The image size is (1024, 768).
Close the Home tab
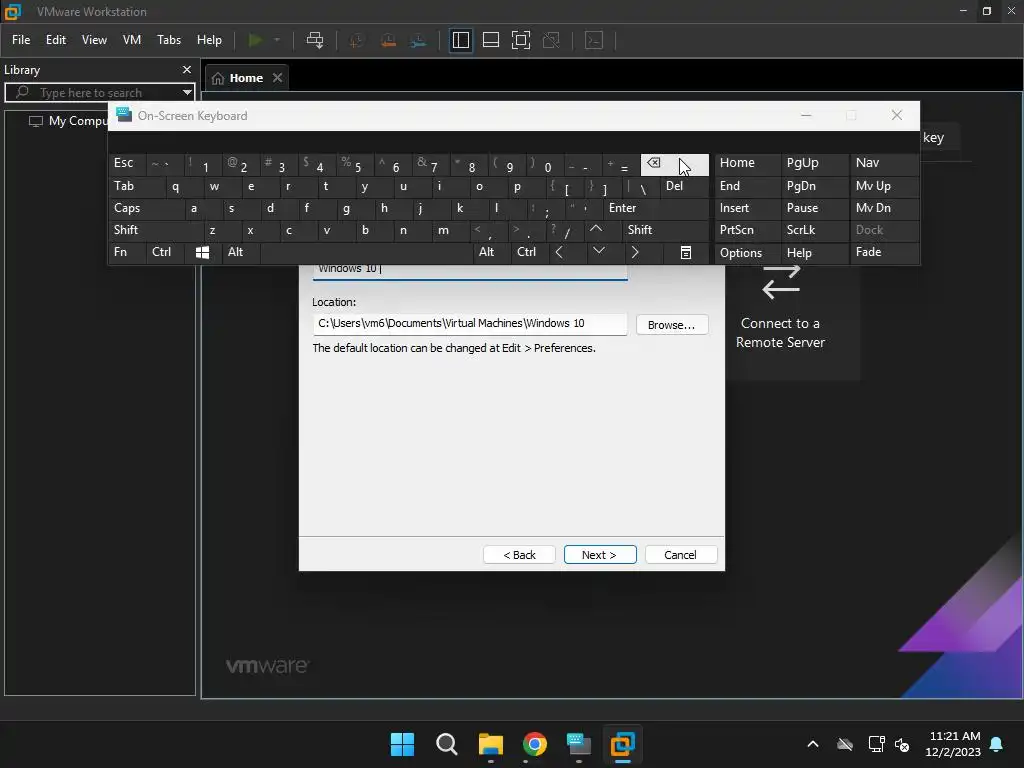[278, 78]
